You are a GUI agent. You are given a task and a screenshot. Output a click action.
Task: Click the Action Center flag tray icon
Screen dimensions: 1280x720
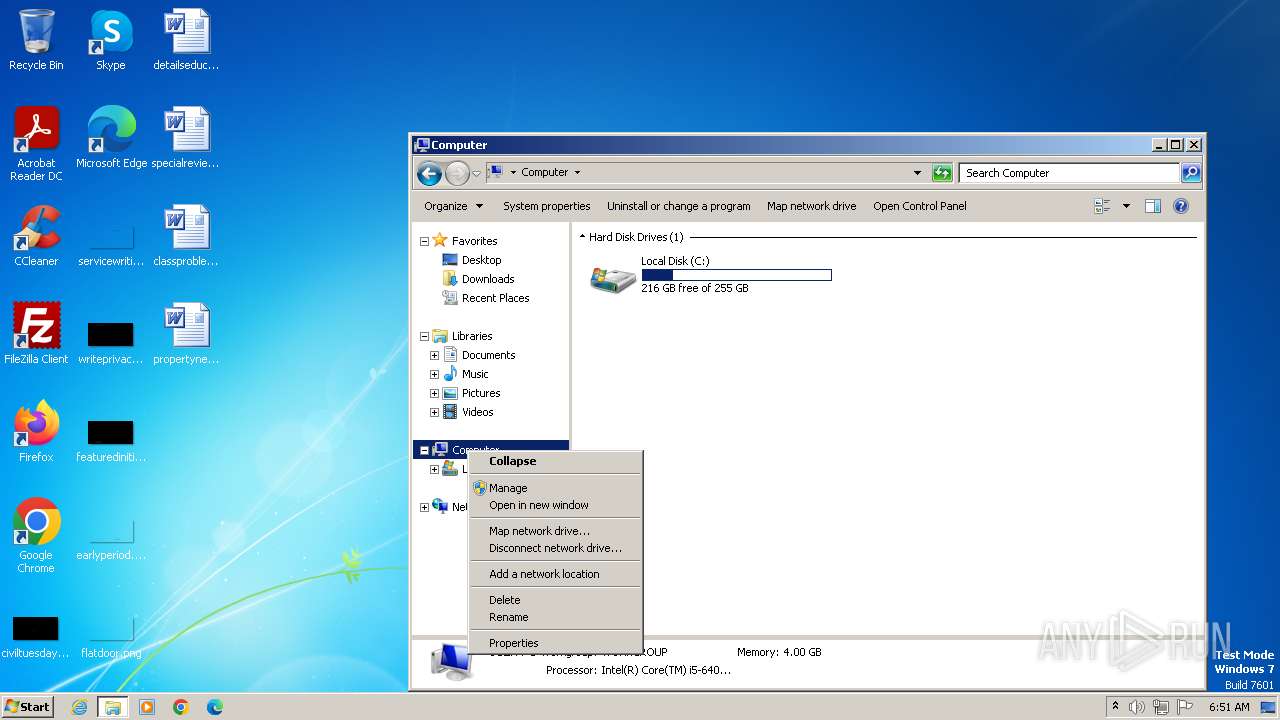(x=1185, y=707)
